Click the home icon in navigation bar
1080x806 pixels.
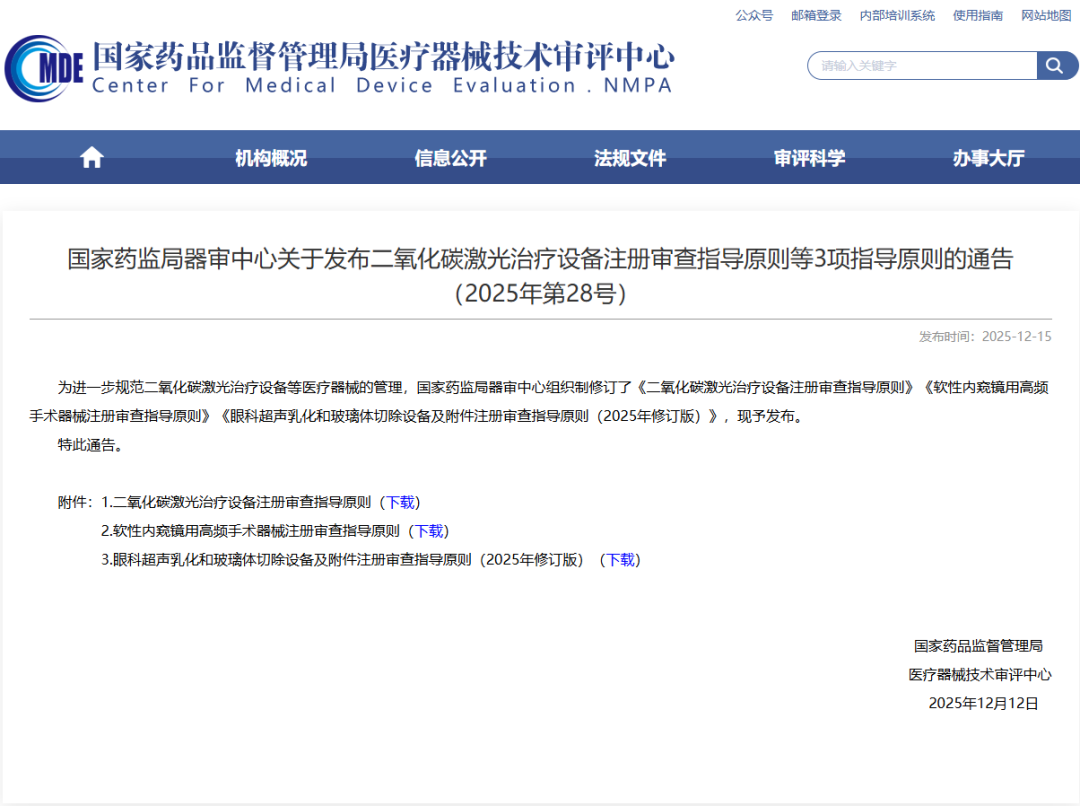[x=92, y=157]
